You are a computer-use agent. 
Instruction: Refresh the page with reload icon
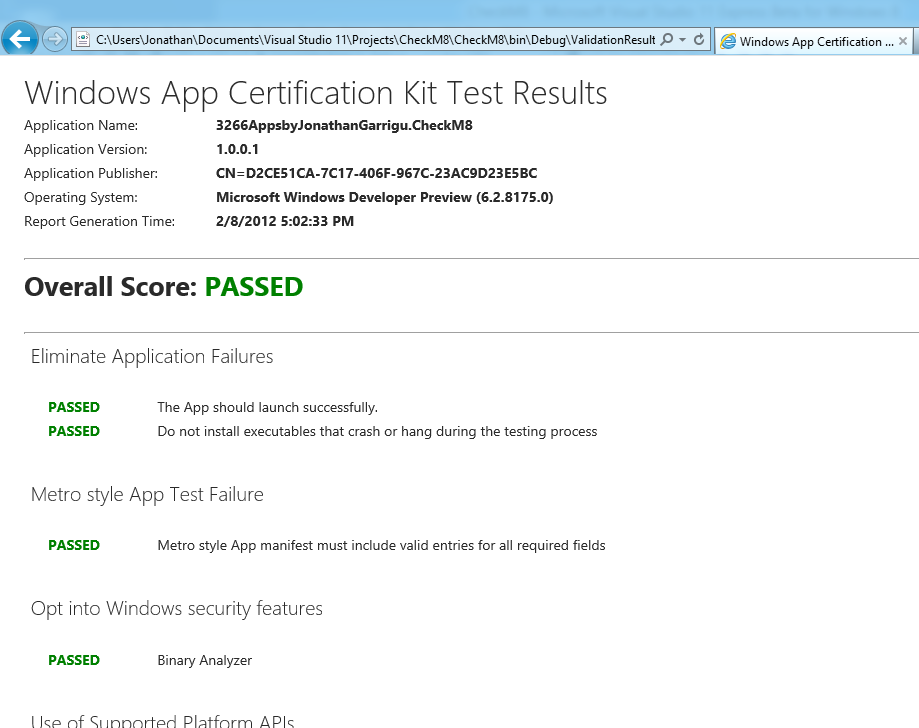pyautogui.click(x=699, y=40)
